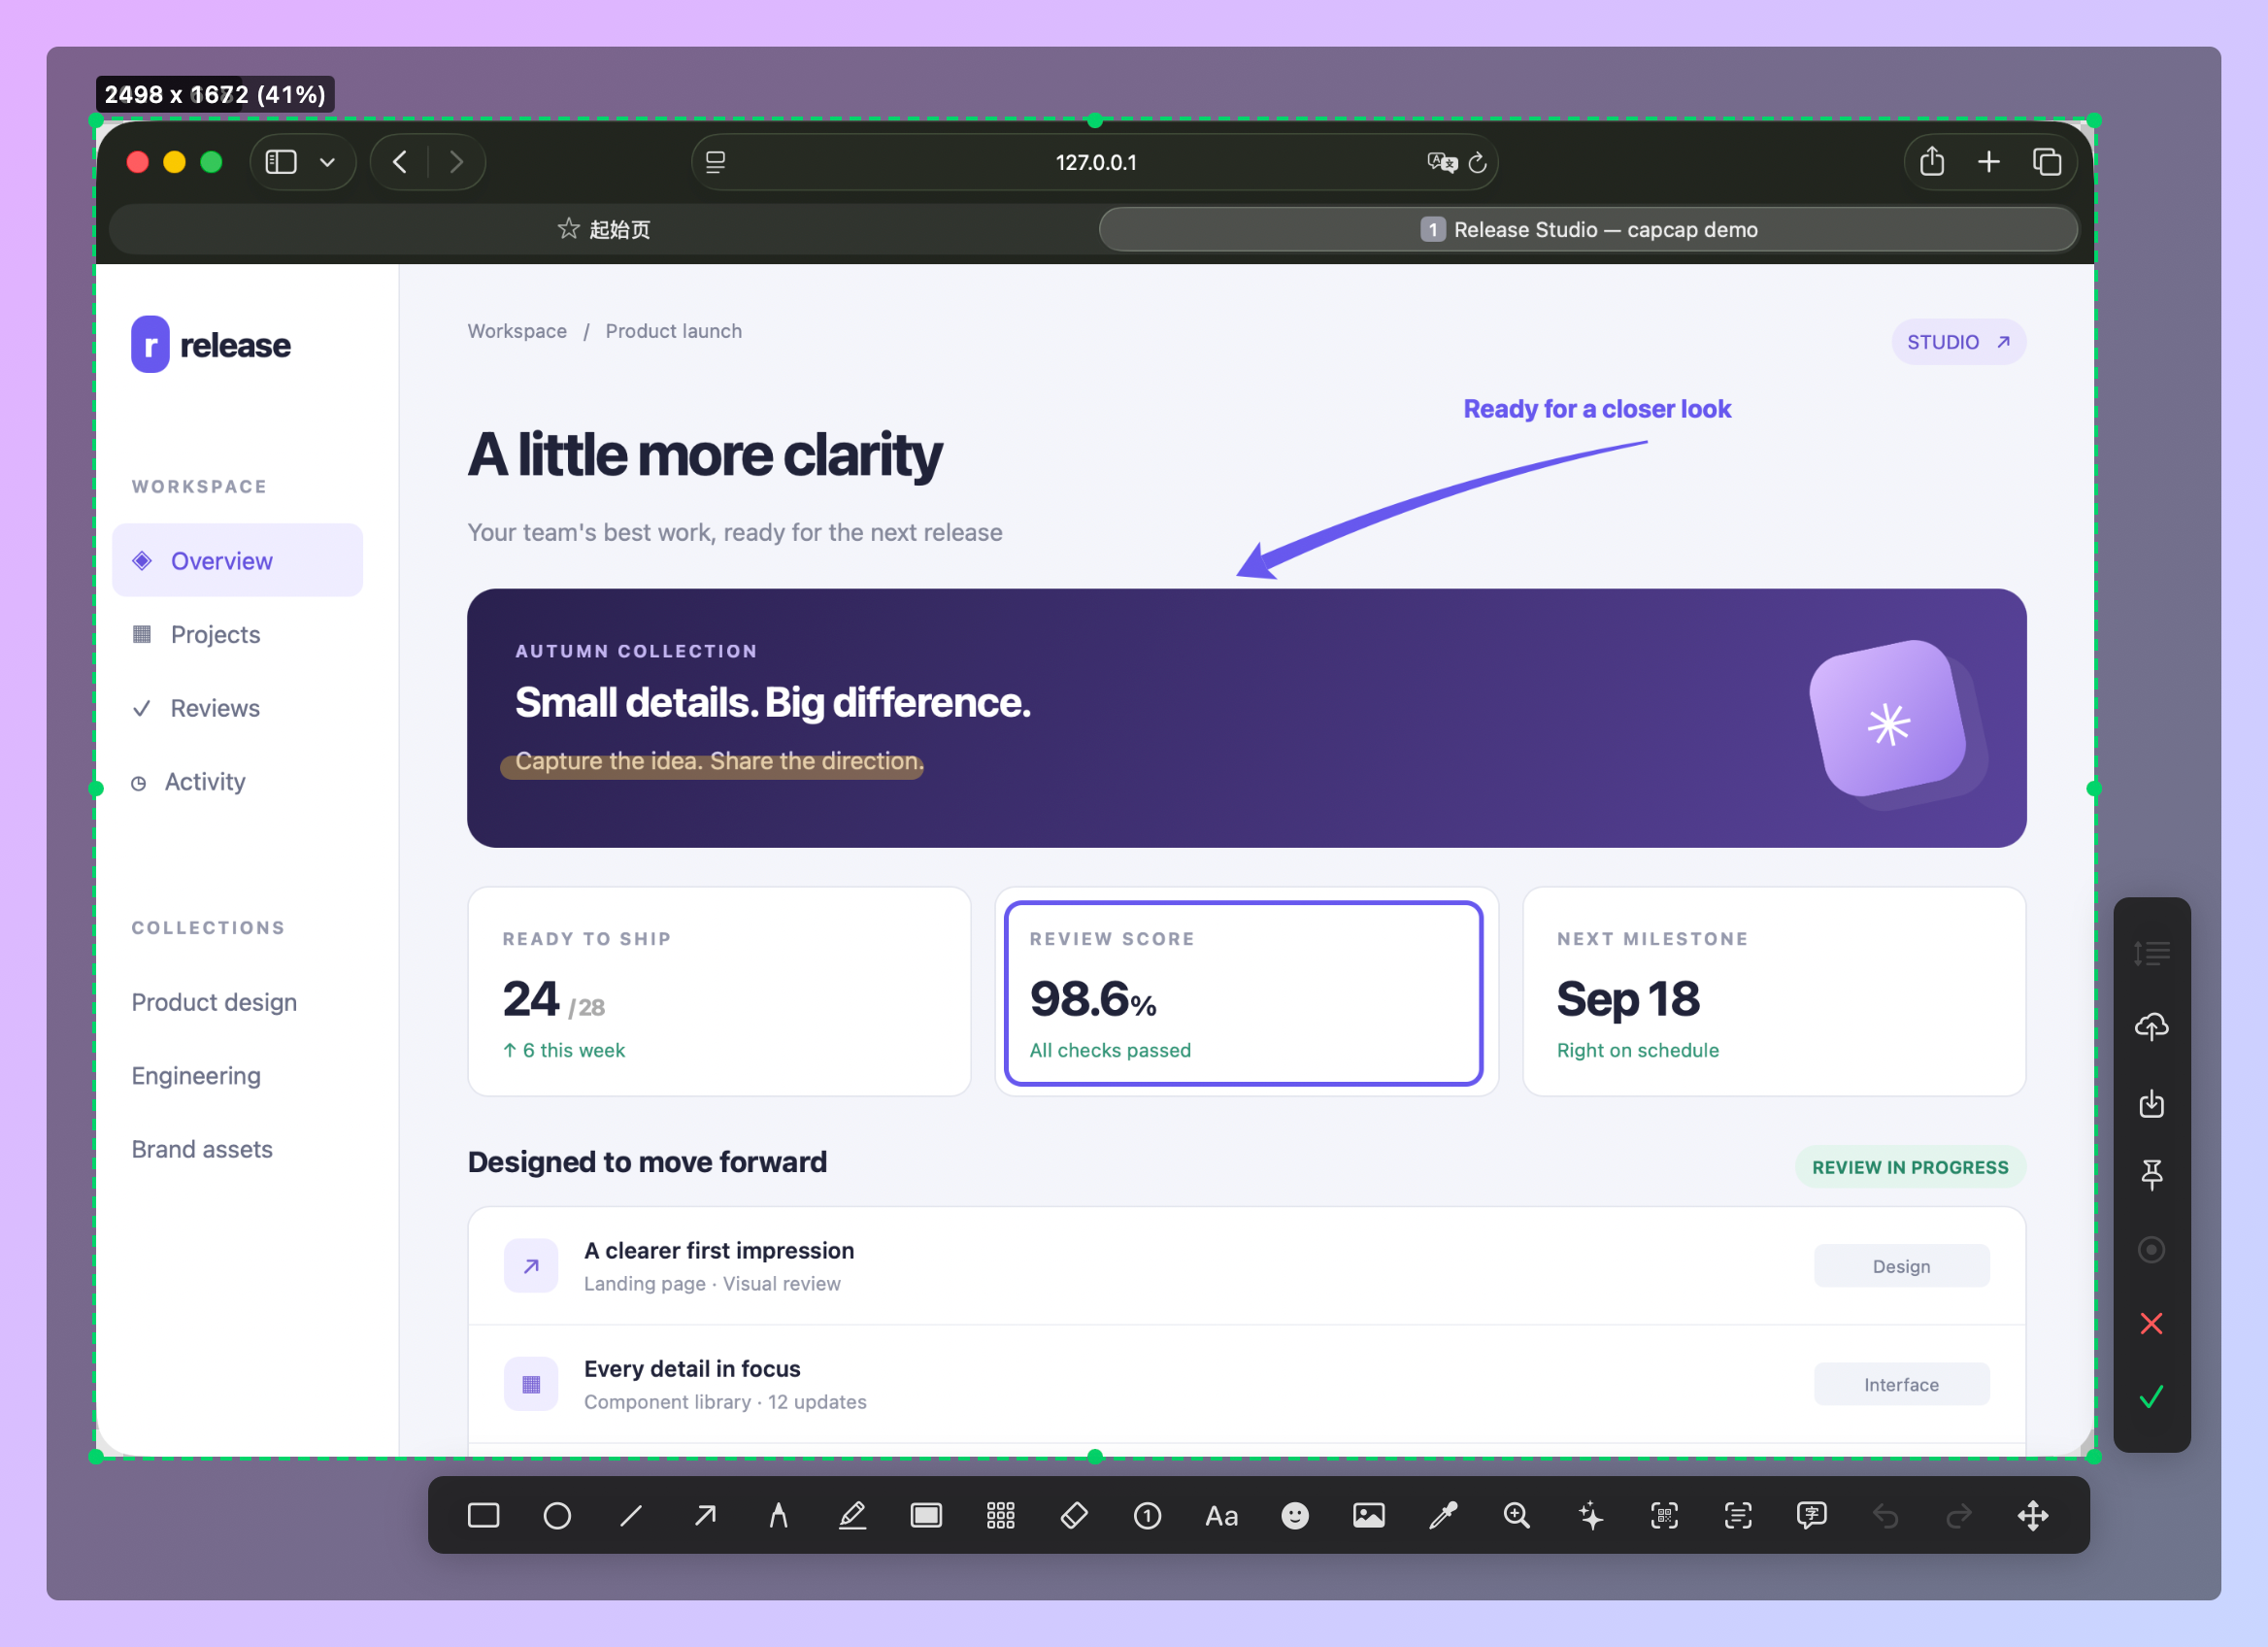Redo the last annotation
The image size is (2268, 1647).
tap(1959, 1516)
